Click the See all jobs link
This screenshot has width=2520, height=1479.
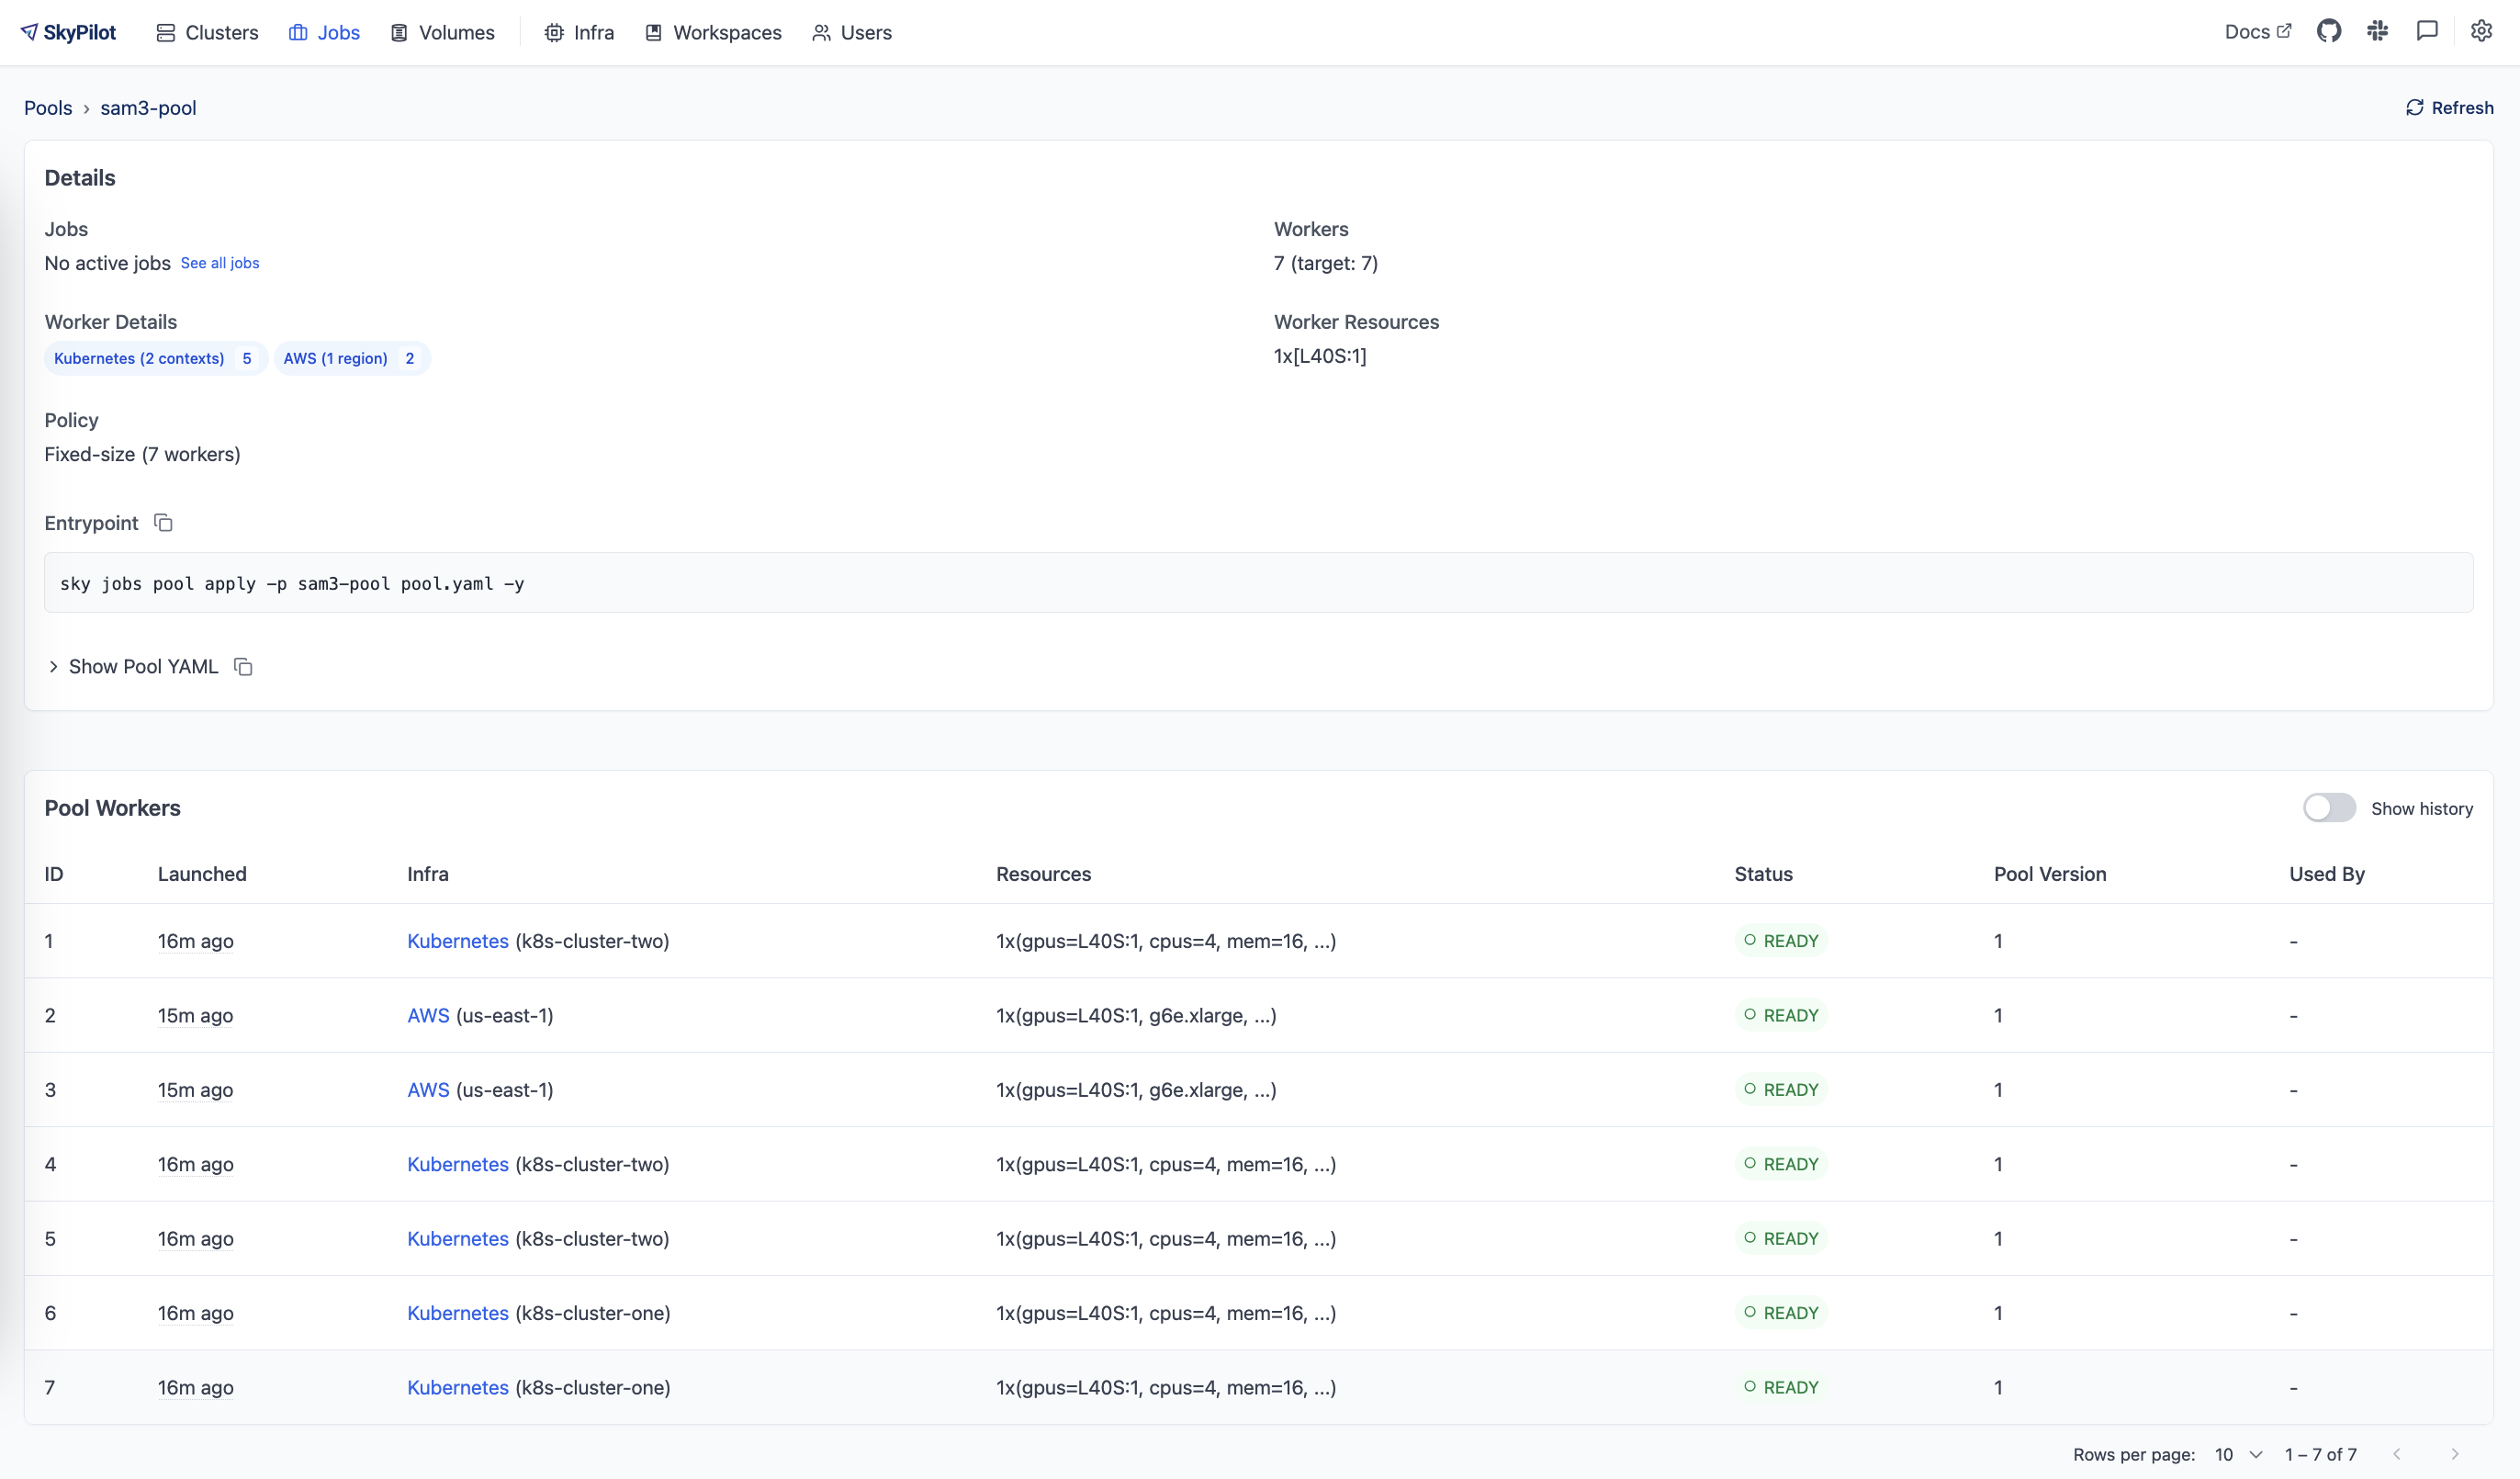[x=220, y=263]
